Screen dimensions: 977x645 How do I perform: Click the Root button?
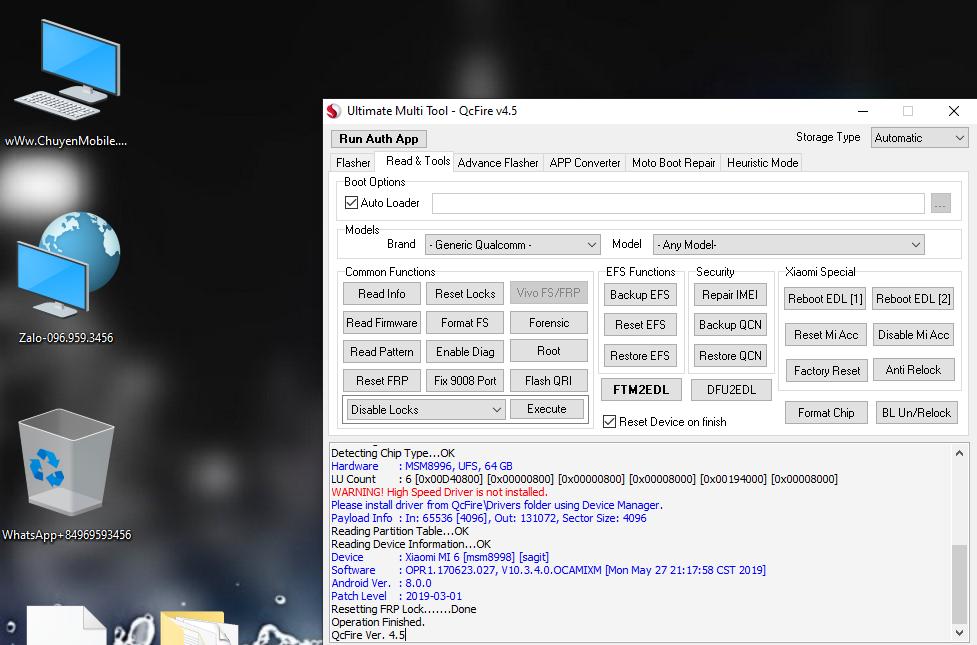point(549,351)
